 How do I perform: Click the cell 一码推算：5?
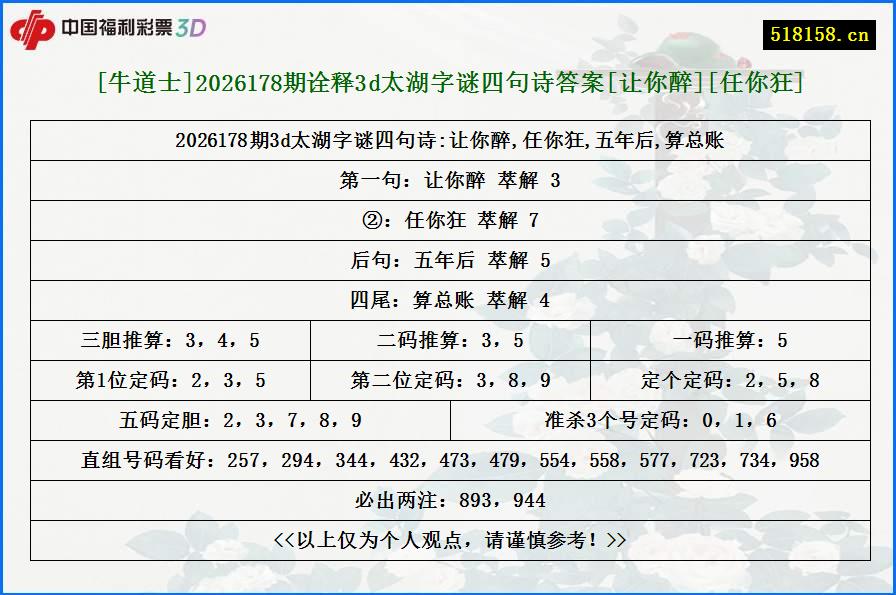pyautogui.click(x=730, y=341)
